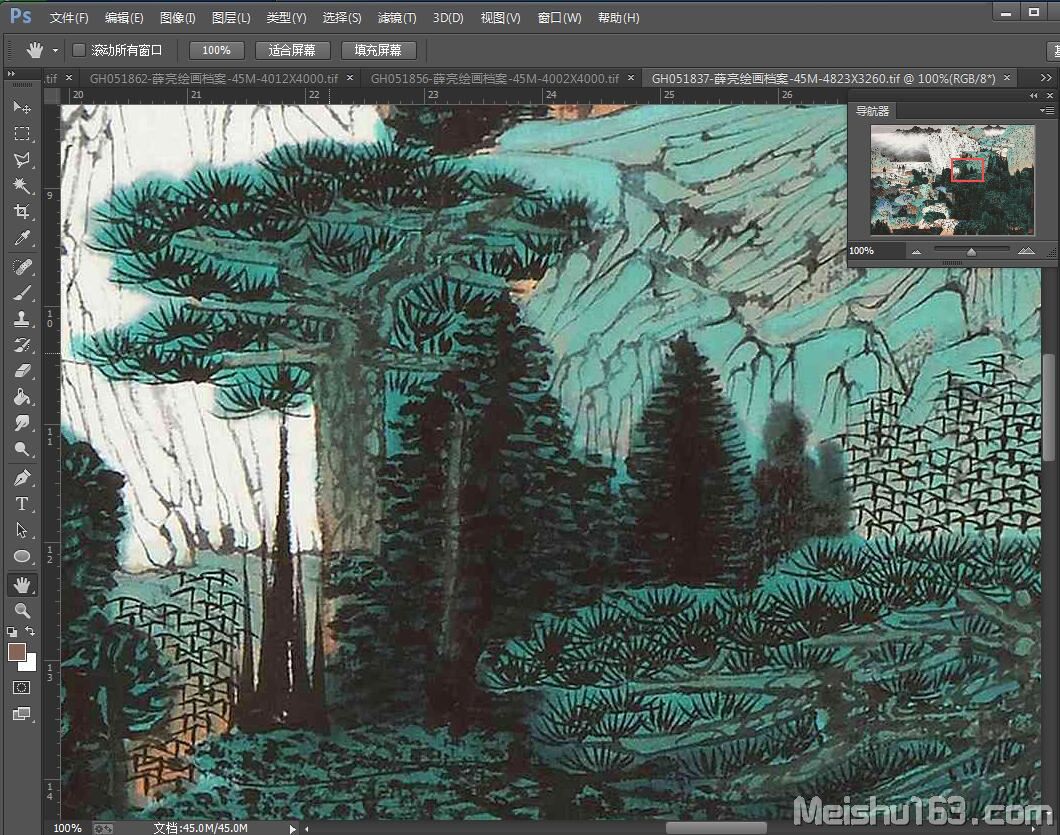Select the Brush tool

pyautogui.click(x=22, y=293)
